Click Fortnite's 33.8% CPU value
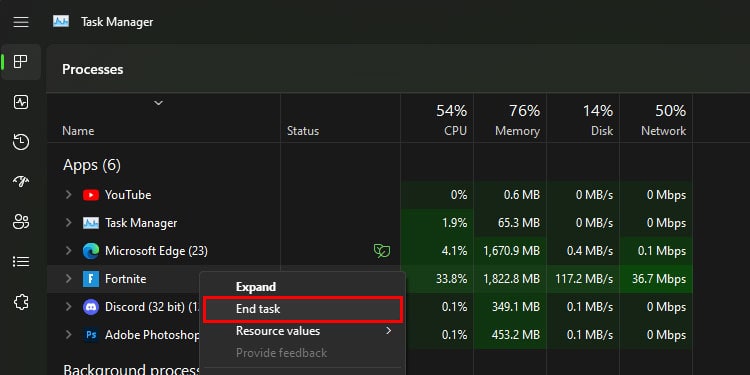Screen dimensions: 750x375 coord(451,279)
